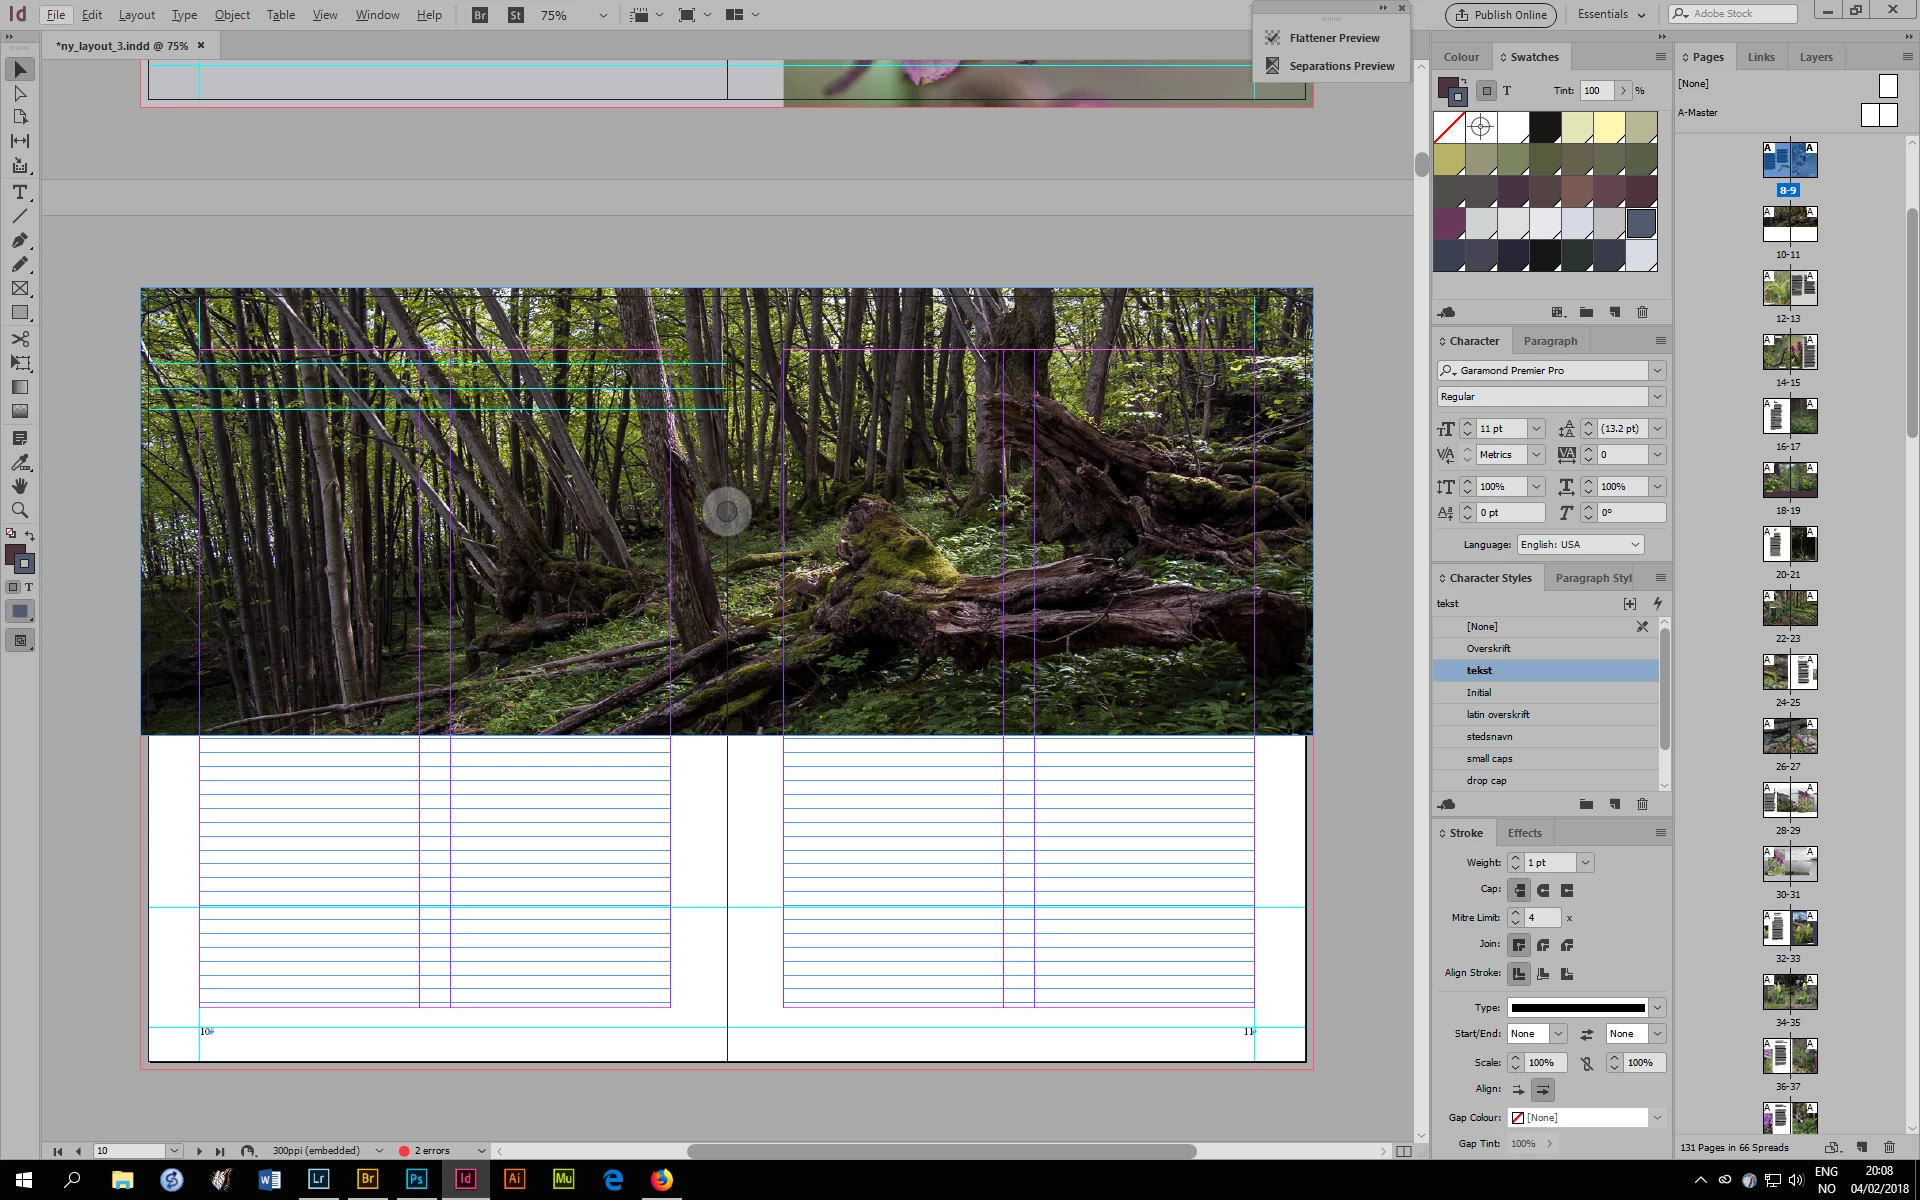Pick the Scissors tool
The image size is (1920, 1200).
click(19, 339)
